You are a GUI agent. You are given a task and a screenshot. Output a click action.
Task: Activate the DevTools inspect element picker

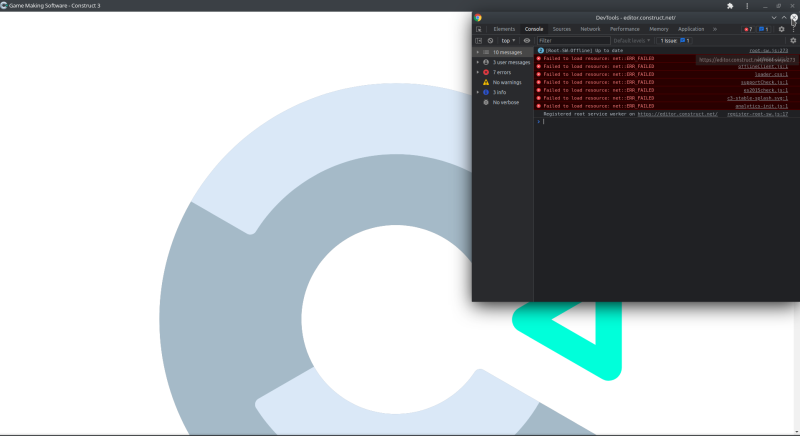tap(479, 29)
